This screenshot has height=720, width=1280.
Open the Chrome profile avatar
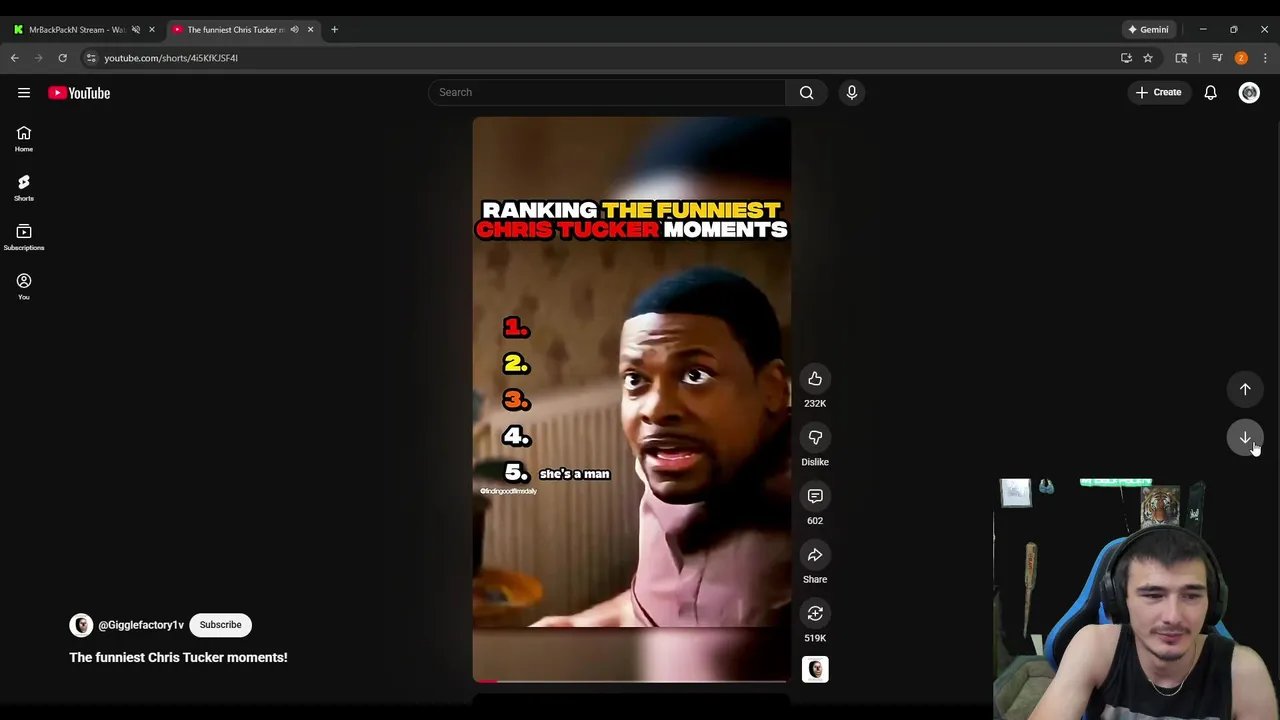pos(1241,58)
